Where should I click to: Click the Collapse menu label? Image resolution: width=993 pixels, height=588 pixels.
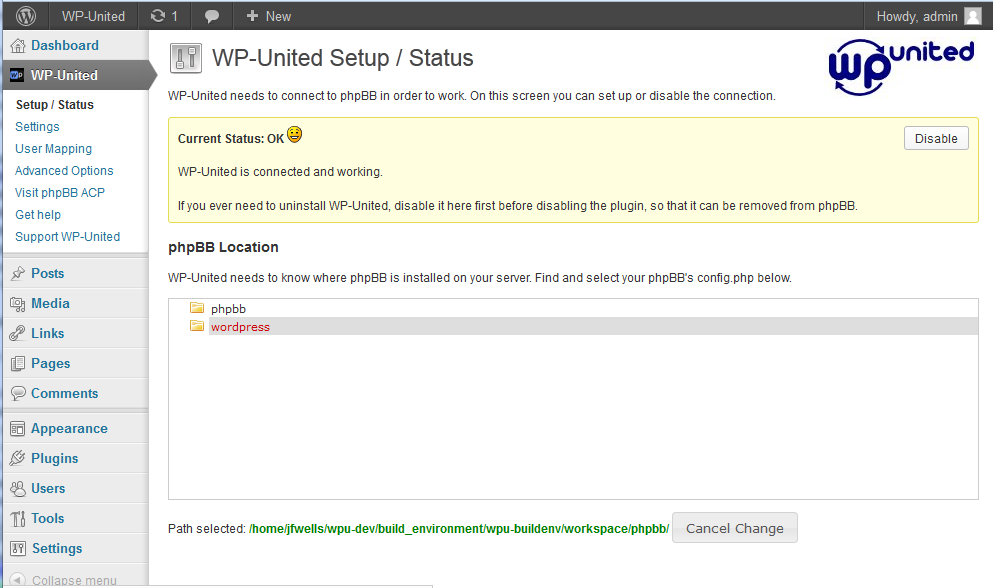[x=74, y=580]
